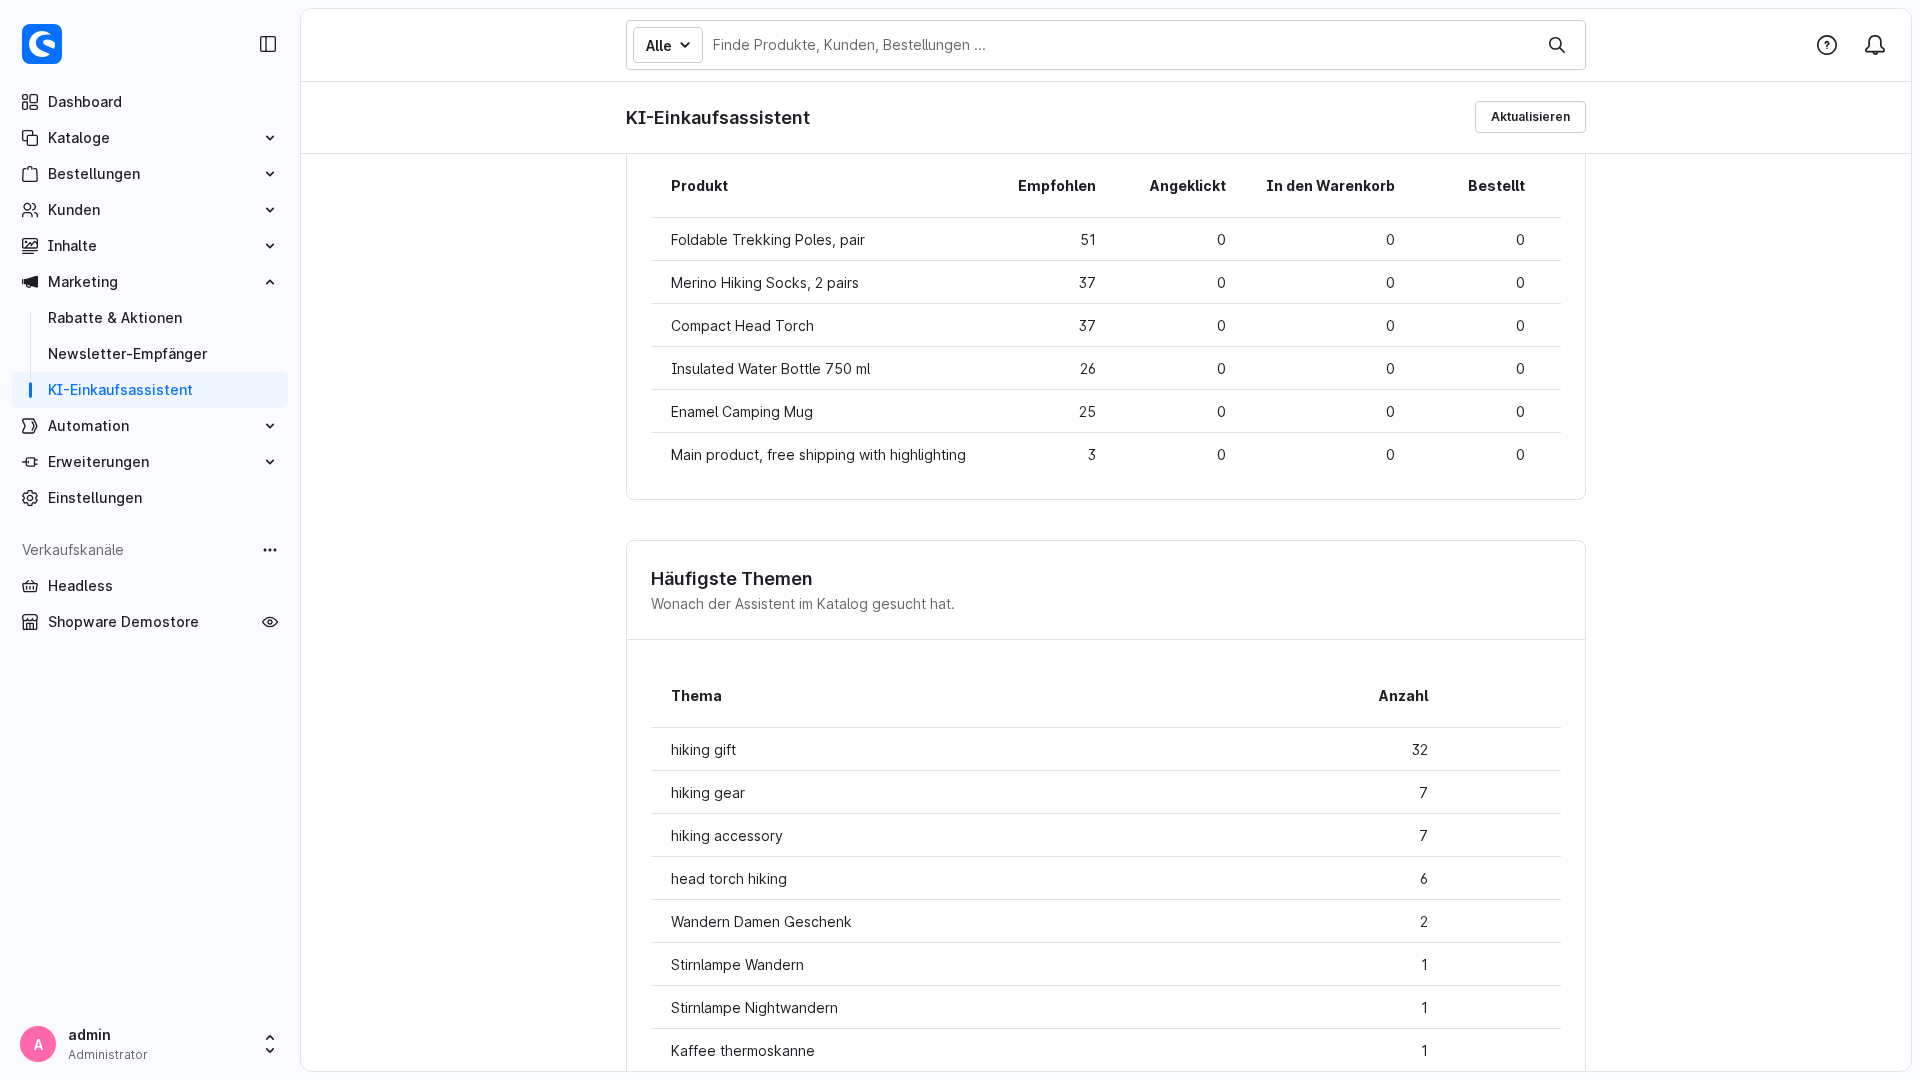Click the Bestellungen bag icon
Image resolution: width=1920 pixels, height=1080 pixels.
click(30, 174)
